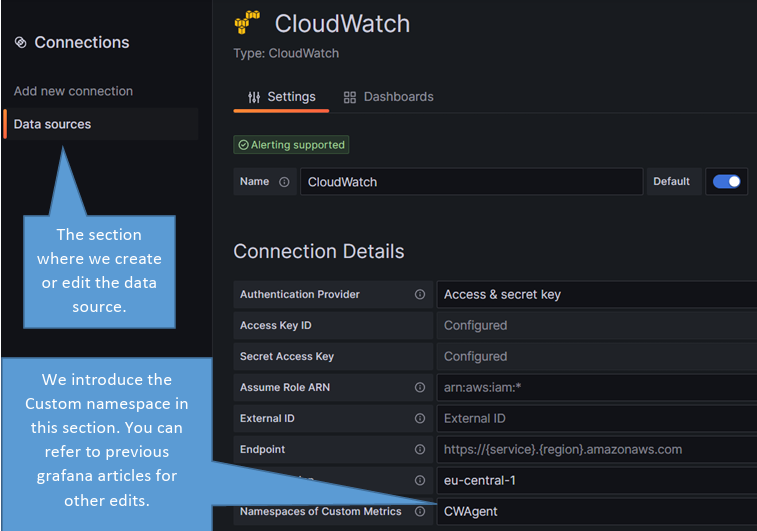Image resolution: width=757 pixels, height=531 pixels.
Task: Click the CloudWatch logo icon
Action: click(x=247, y=23)
